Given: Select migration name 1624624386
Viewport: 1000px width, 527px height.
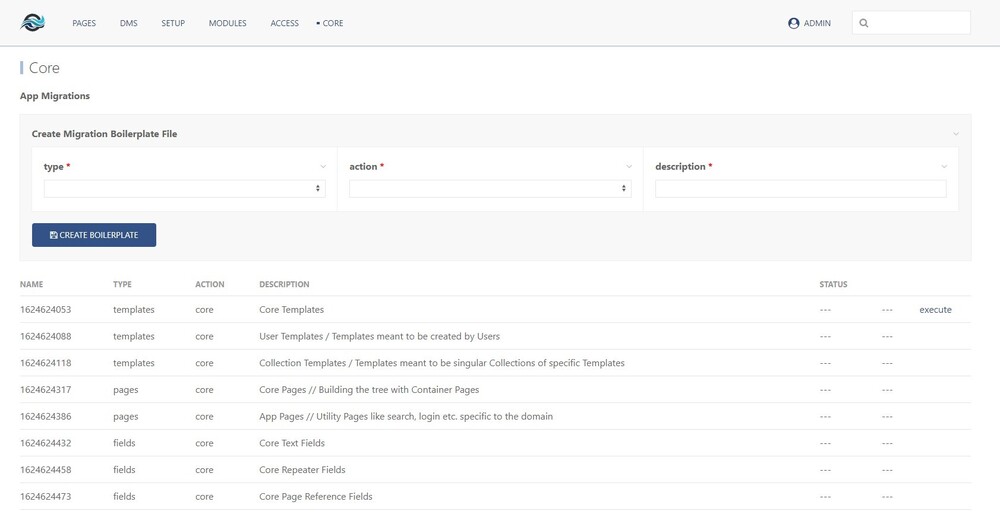Looking at the screenshot, I should coord(45,417).
